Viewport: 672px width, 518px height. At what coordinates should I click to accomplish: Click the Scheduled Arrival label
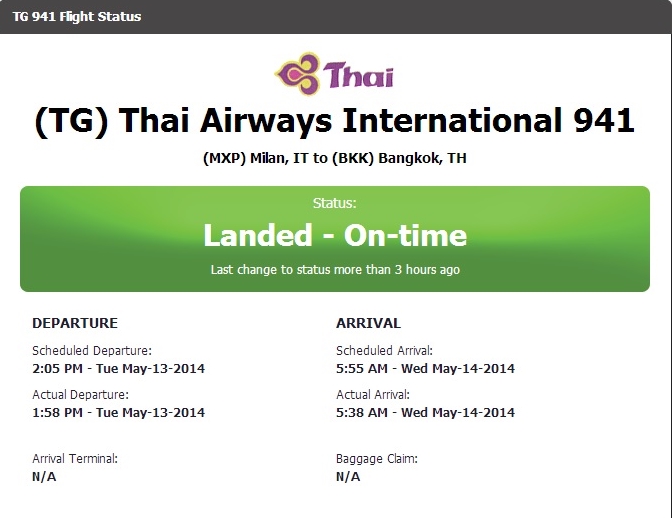(384, 350)
